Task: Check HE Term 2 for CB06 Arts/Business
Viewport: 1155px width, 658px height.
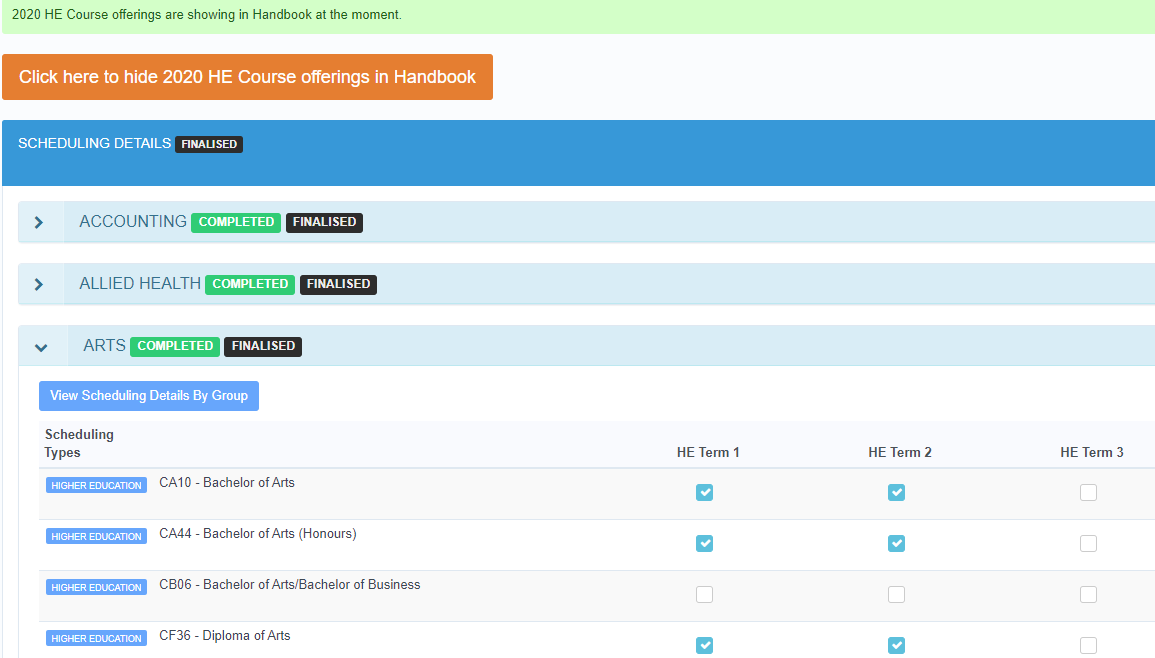Action: coord(897,594)
